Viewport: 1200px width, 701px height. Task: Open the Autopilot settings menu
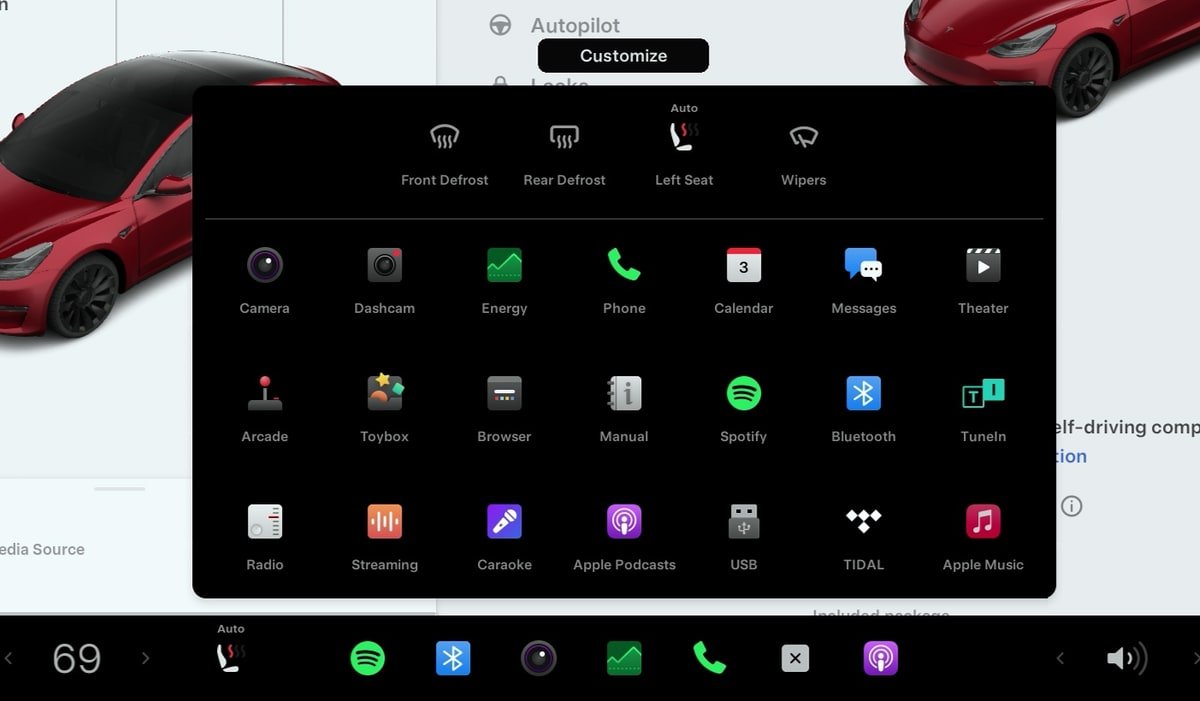555,25
